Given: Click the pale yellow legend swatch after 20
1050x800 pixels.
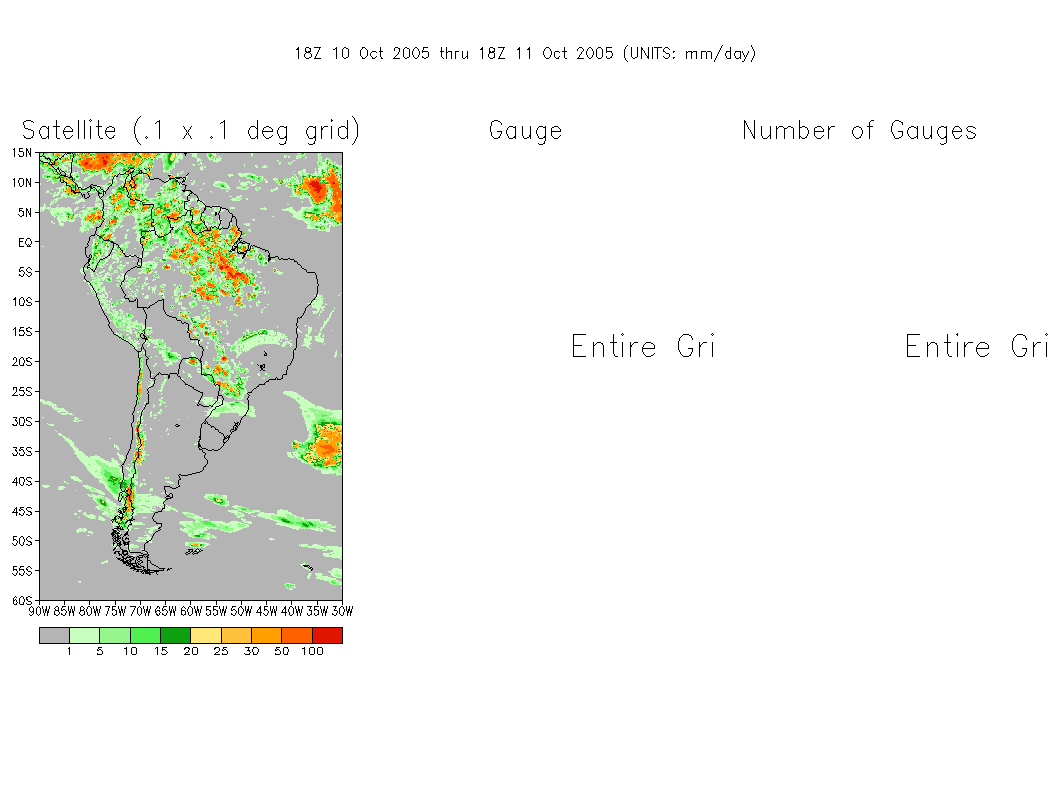Looking at the screenshot, I should (x=206, y=635).
